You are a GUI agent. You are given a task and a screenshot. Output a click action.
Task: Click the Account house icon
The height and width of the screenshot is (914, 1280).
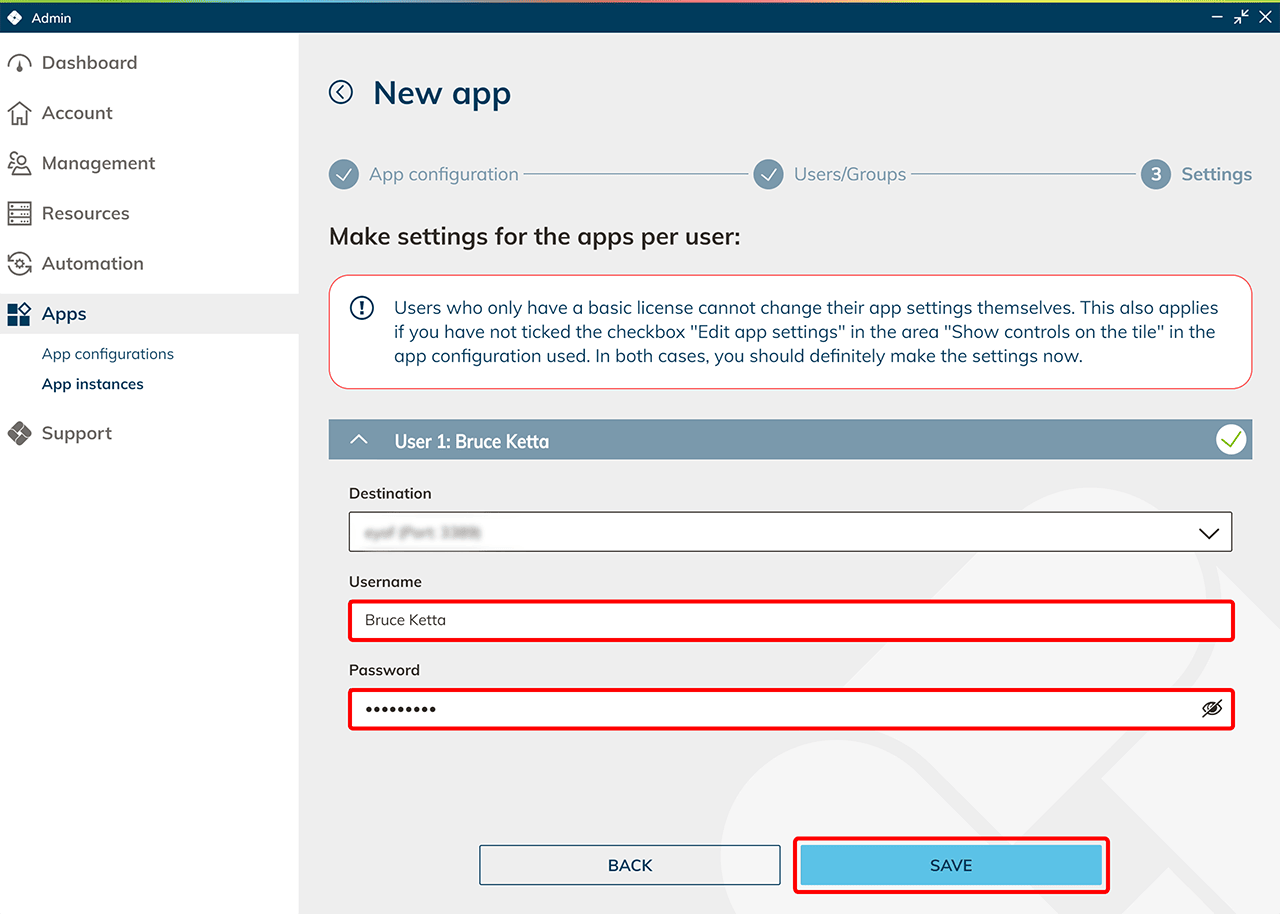click(19, 113)
